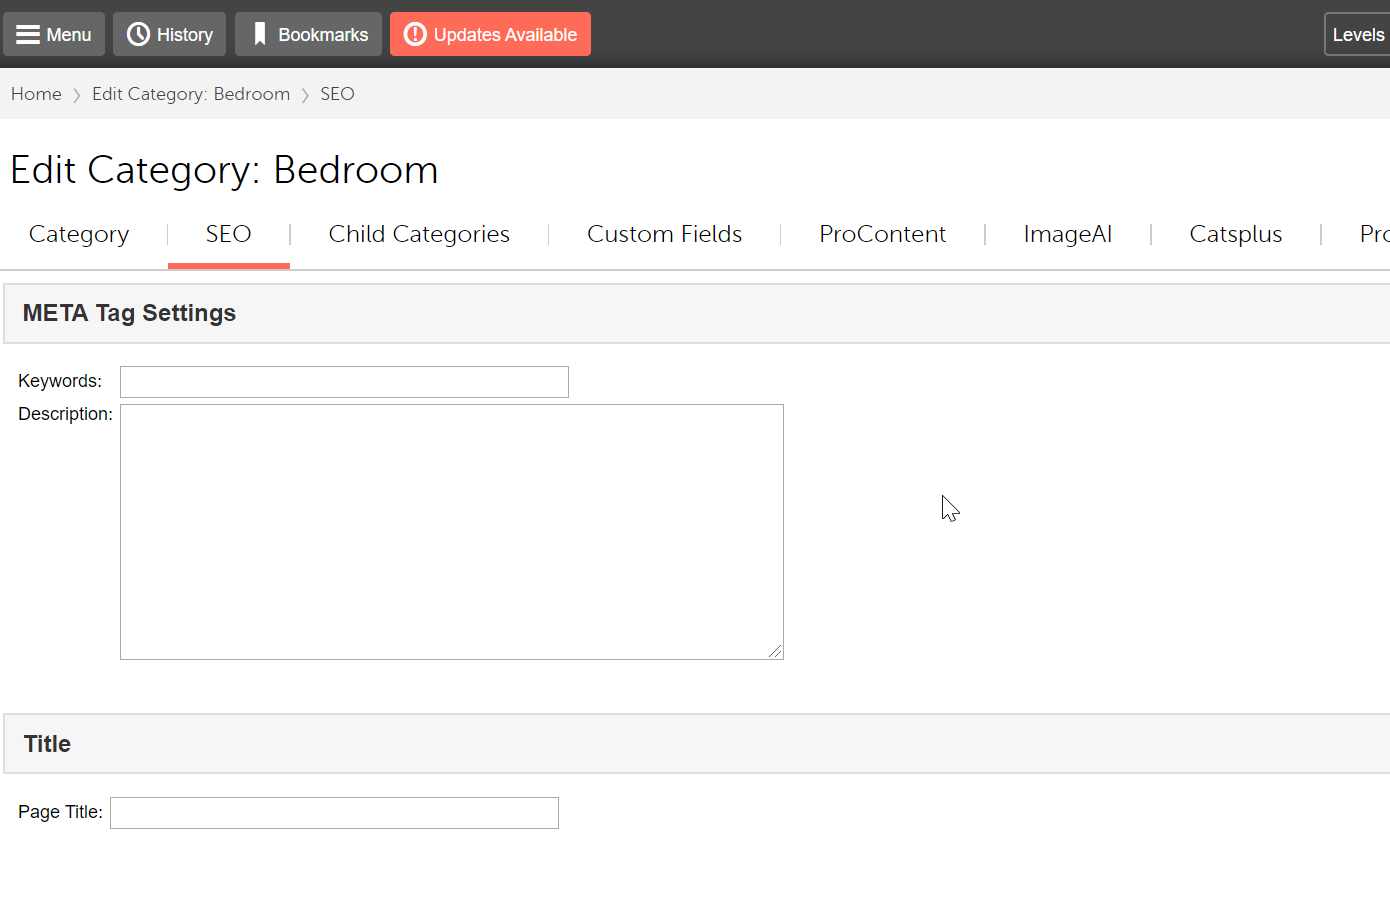Viewport: 1390px width, 914px height.
Task: Switch to the Custom Fields tab
Action: (664, 234)
